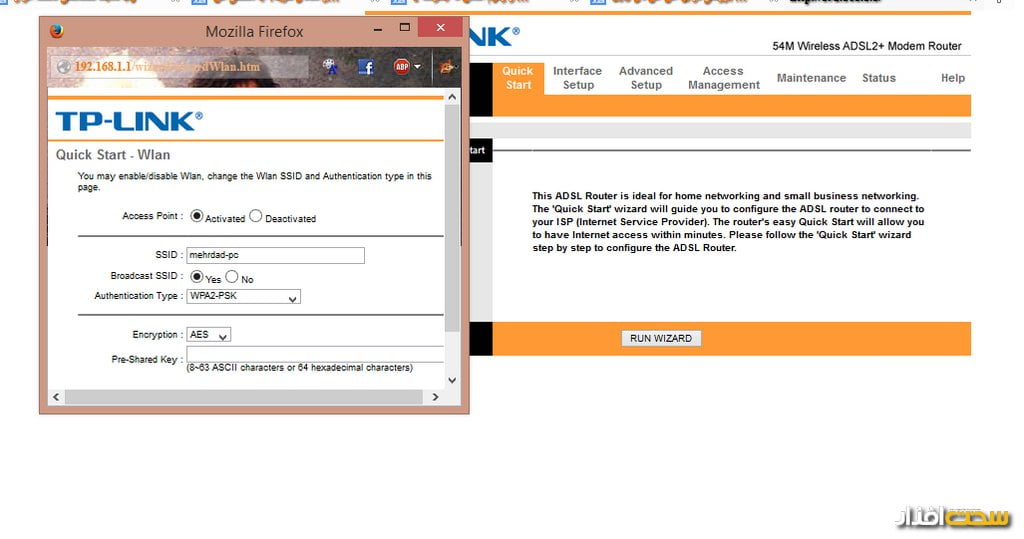Open the Maintenance section

pyautogui.click(x=811, y=78)
